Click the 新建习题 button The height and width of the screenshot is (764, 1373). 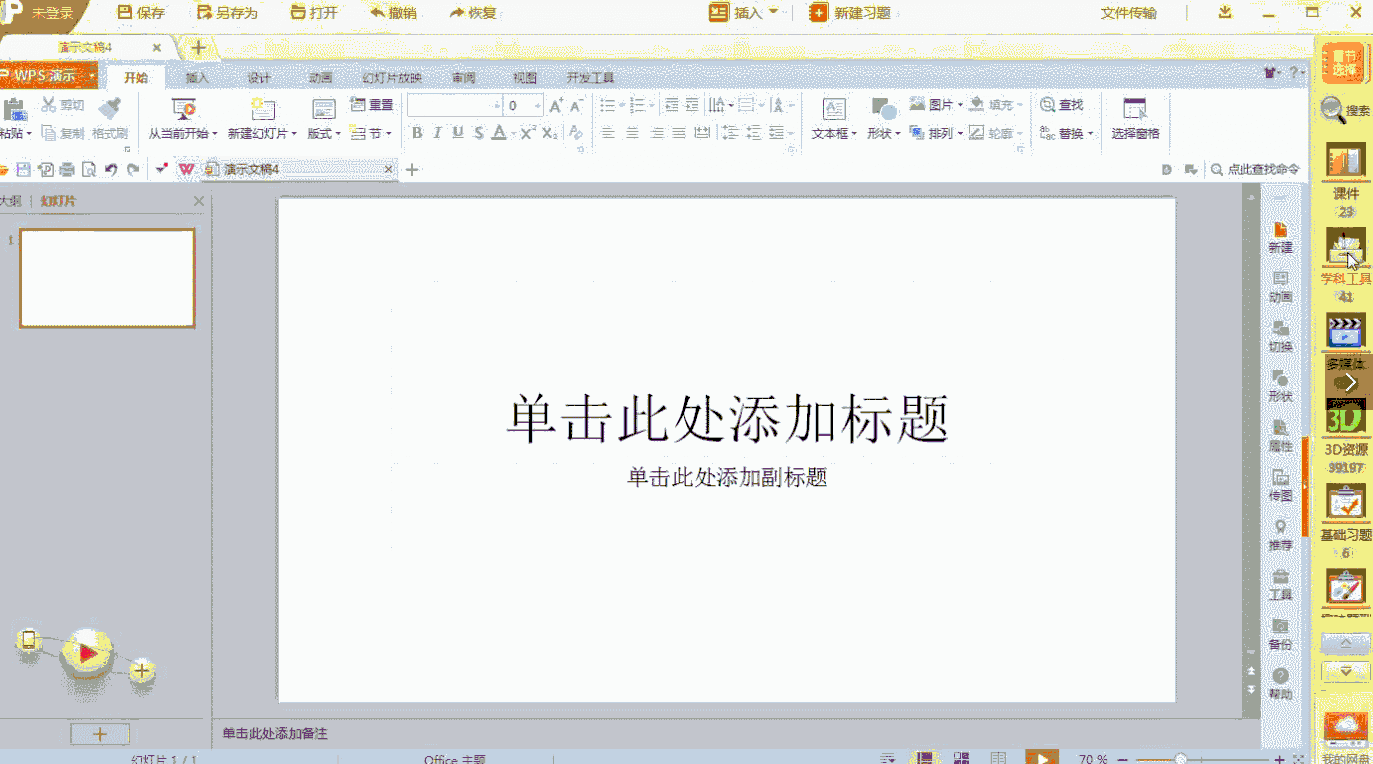pyautogui.click(x=850, y=13)
